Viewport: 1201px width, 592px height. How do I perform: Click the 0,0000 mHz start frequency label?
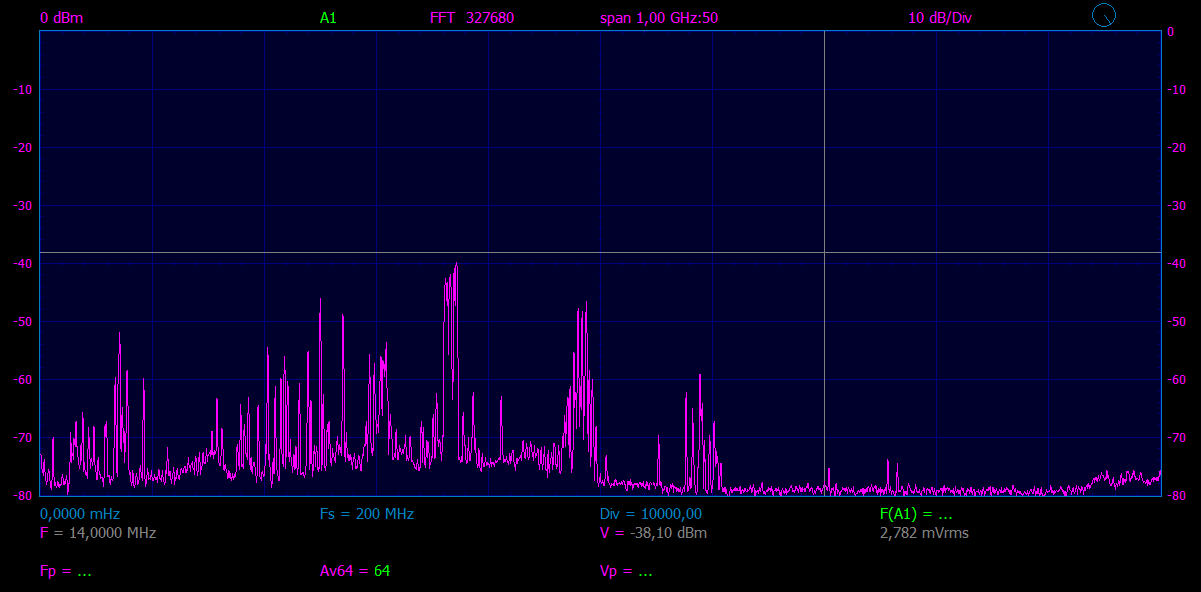(80, 514)
